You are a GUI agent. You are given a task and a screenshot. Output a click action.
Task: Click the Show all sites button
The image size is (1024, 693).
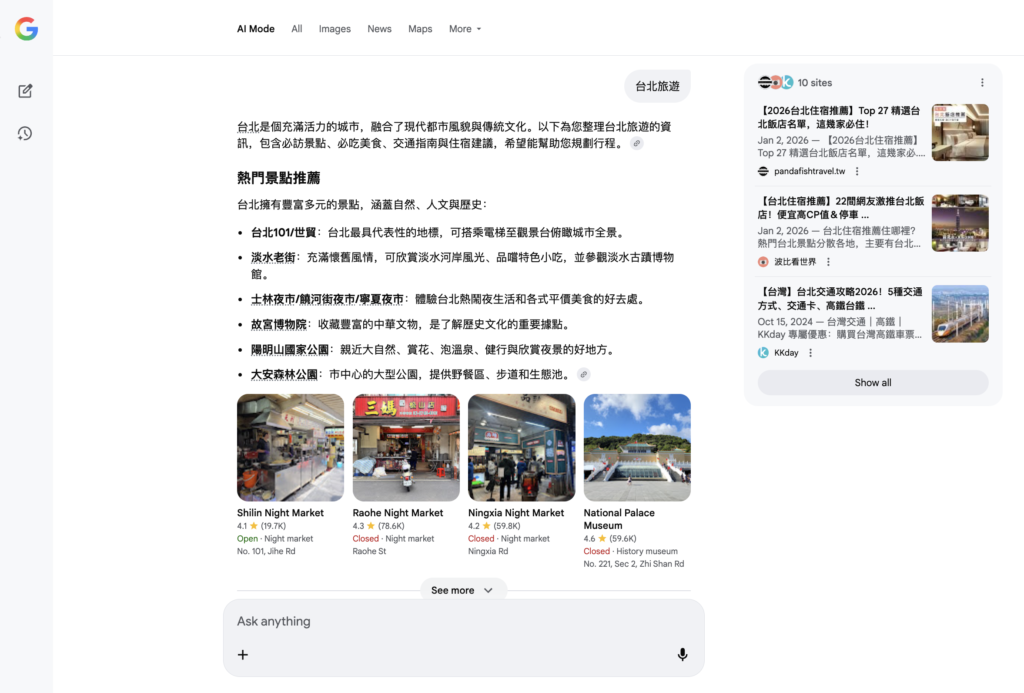point(872,383)
